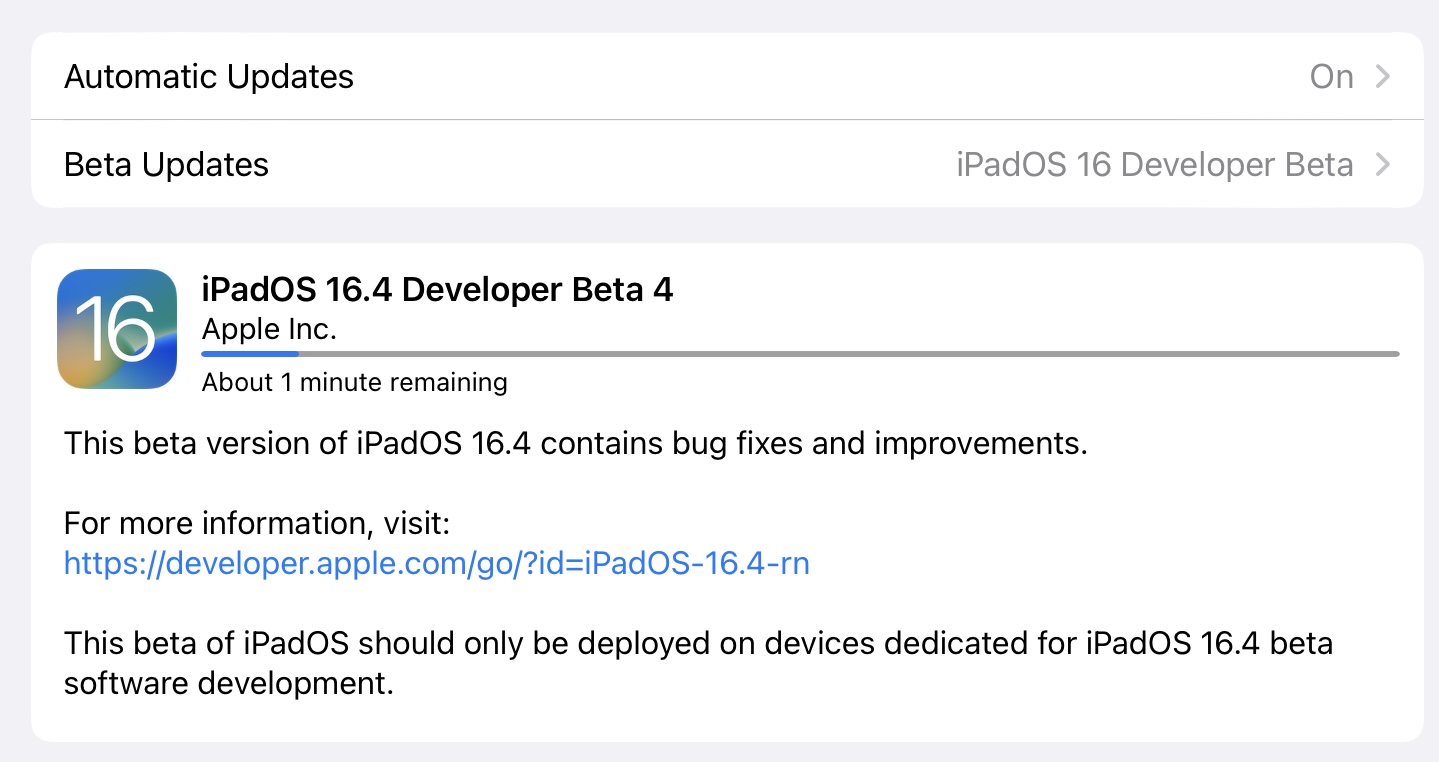Screen dimensions: 1439x762
Task: Tap the "For more information, visit:" text
Action: point(258,522)
